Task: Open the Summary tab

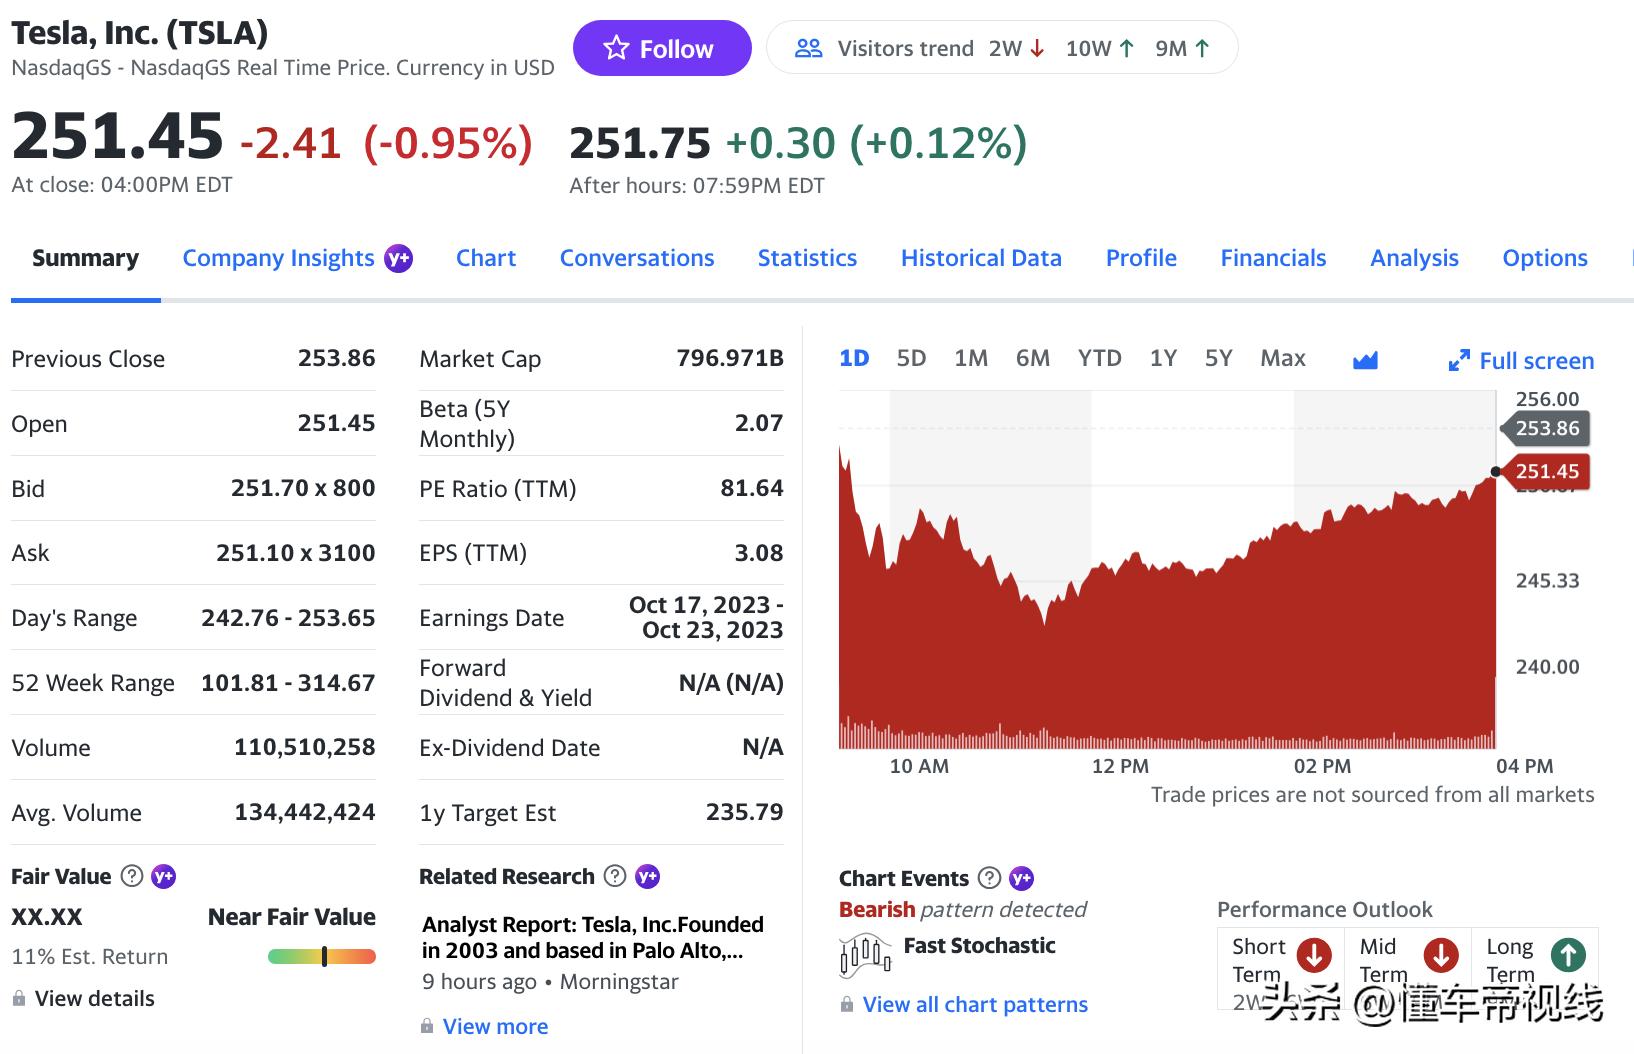Action: [x=85, y=258]
